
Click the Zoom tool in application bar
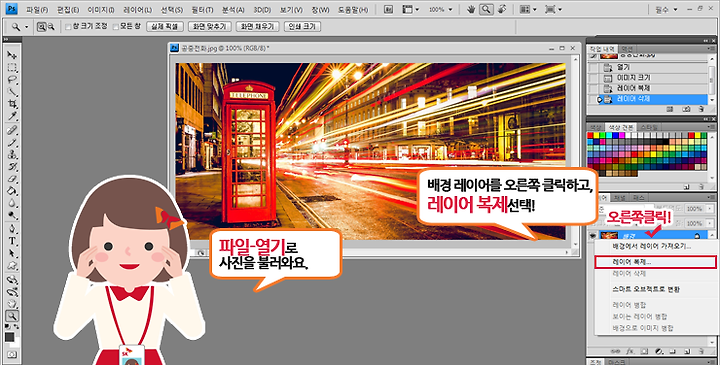click(x=486, y=9)
